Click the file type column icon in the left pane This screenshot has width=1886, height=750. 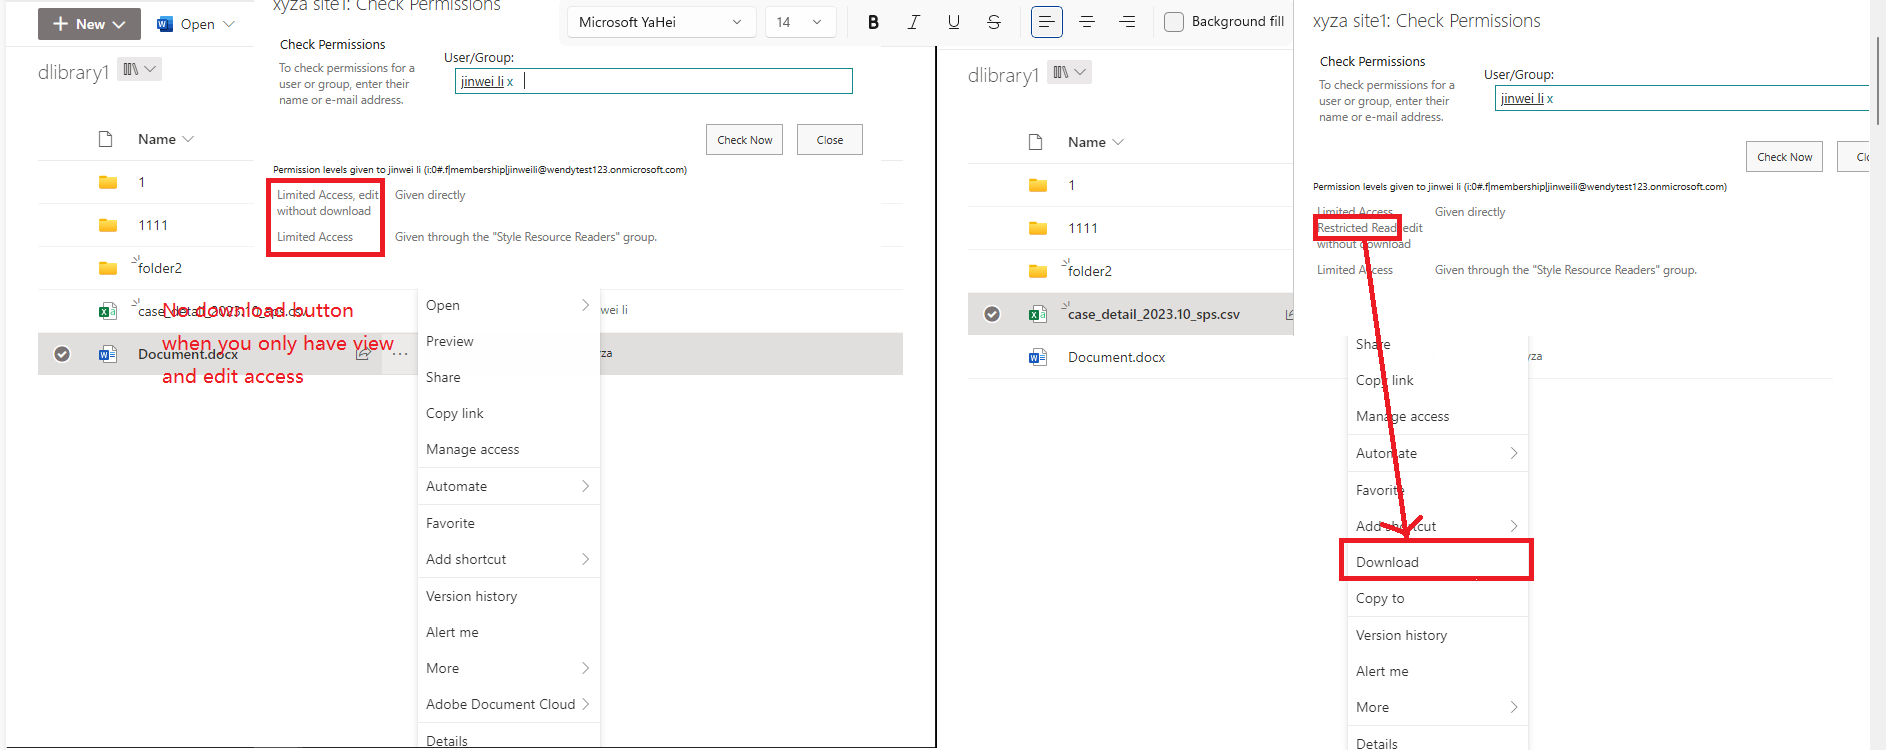pyautogui.click(x=106, y=139)
